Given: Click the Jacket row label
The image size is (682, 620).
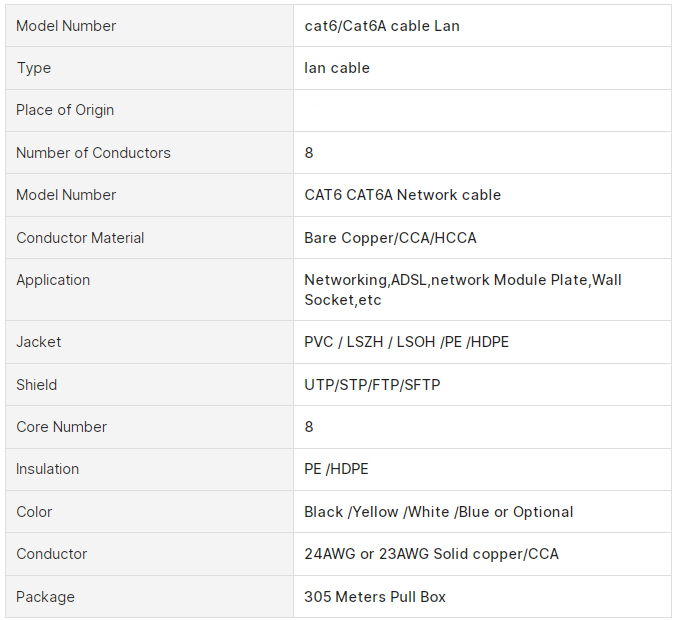Looking at the screenshot, I should pyautogui.click(x=39, y=342).
